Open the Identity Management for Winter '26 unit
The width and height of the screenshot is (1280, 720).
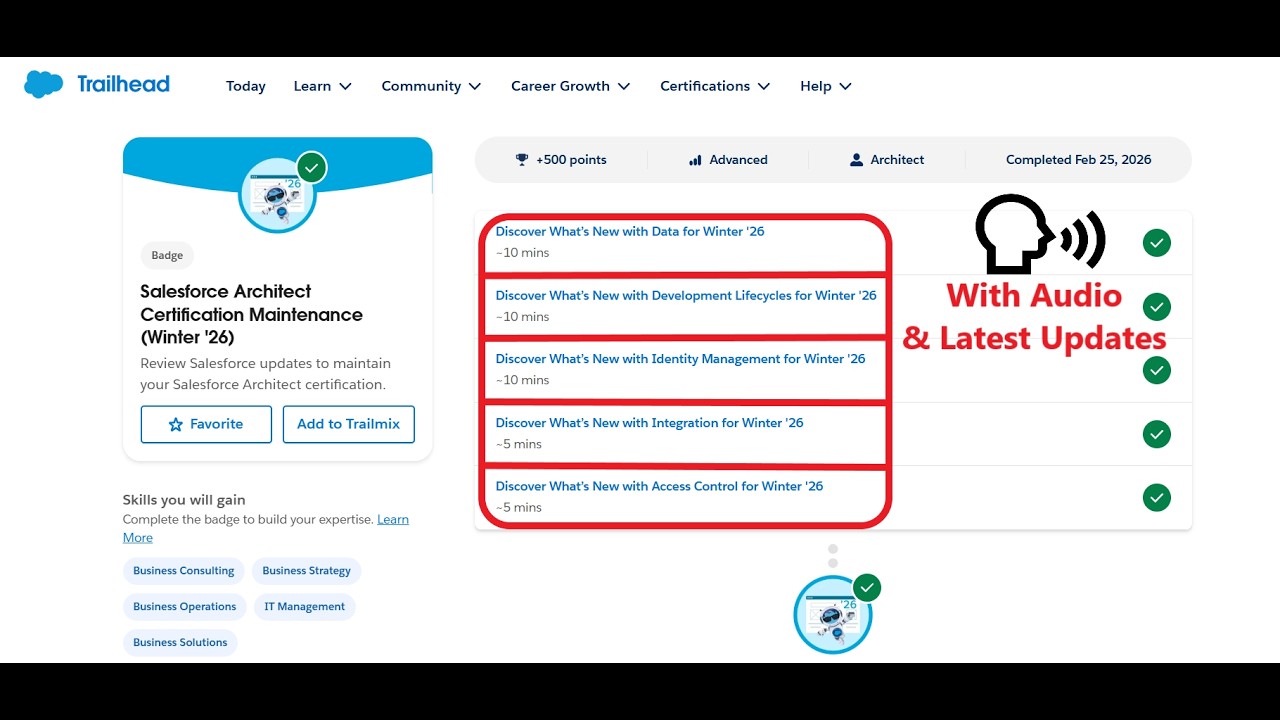tap(681, 358)
